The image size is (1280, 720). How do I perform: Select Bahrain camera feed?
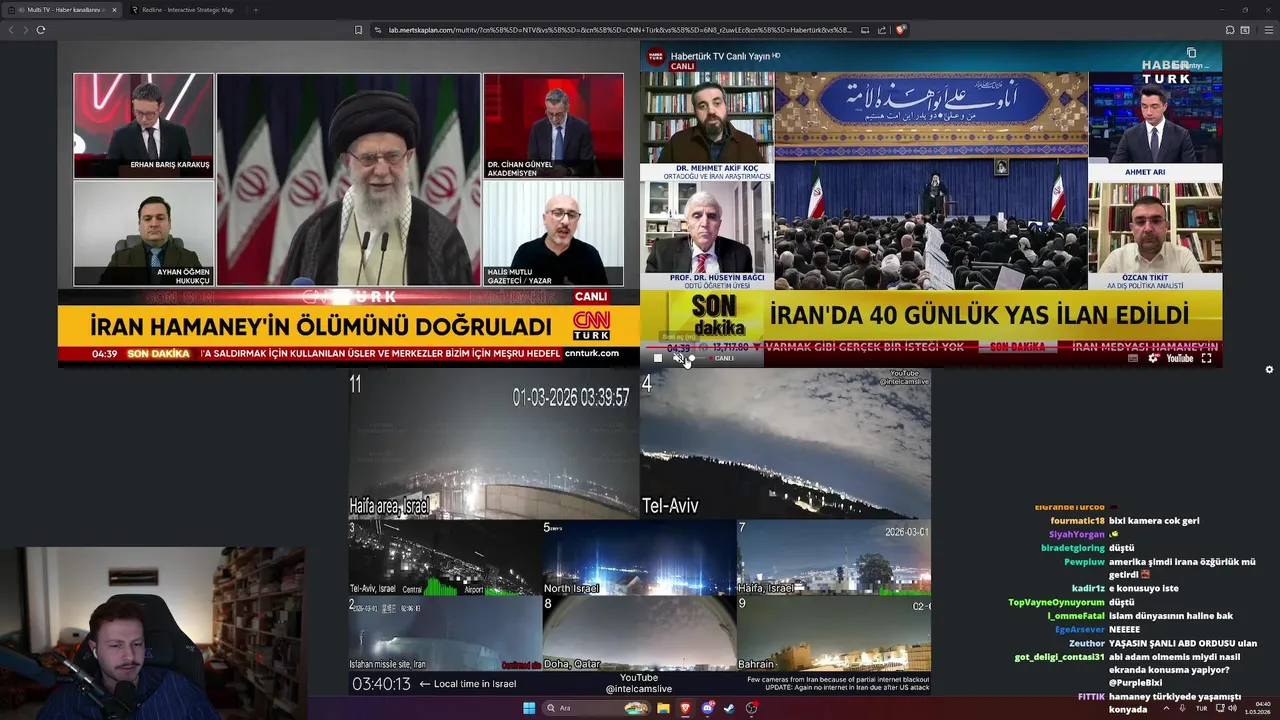coord(834,633)
